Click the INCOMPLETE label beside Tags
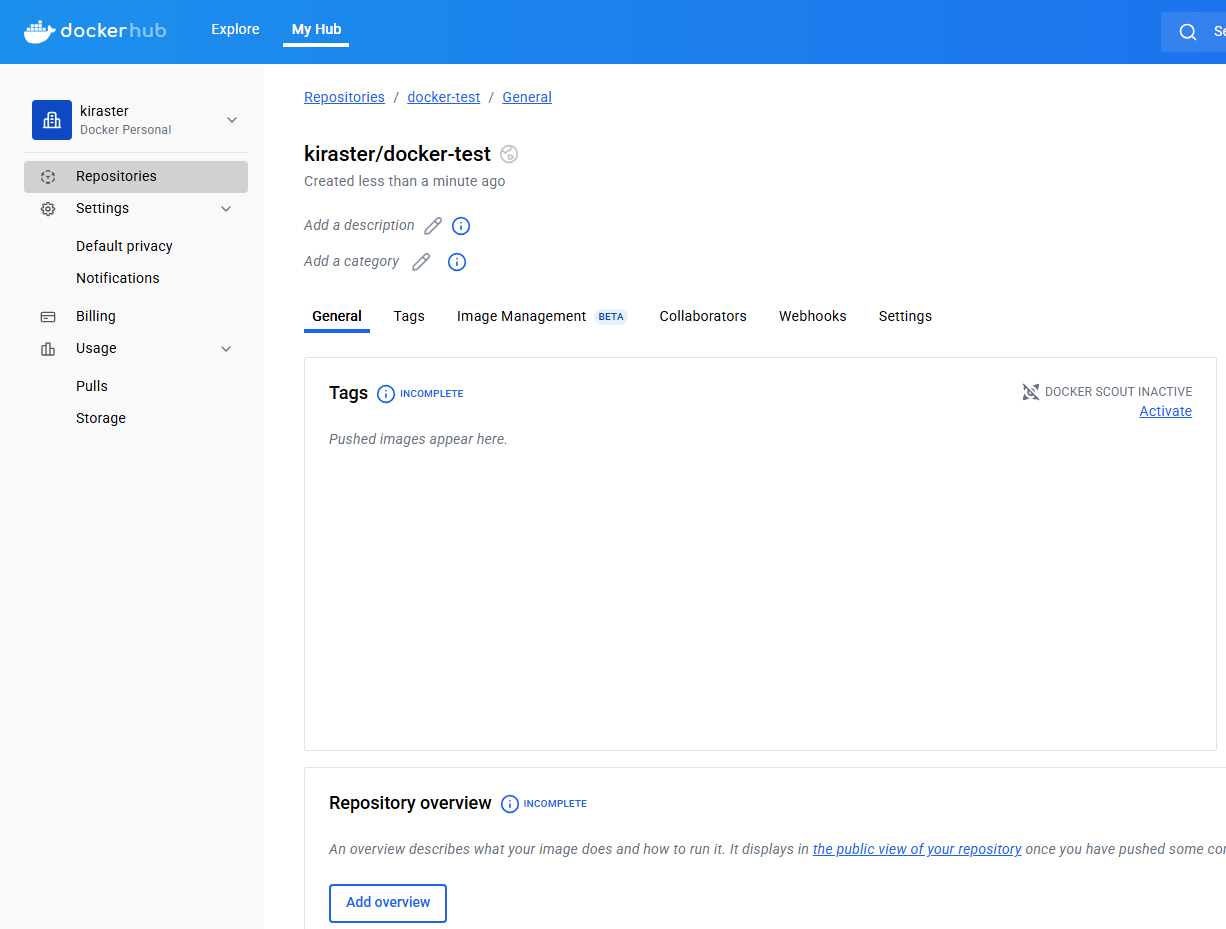Image resolution: width=1226 pixels, height=929 pixels. pos(432,394)
